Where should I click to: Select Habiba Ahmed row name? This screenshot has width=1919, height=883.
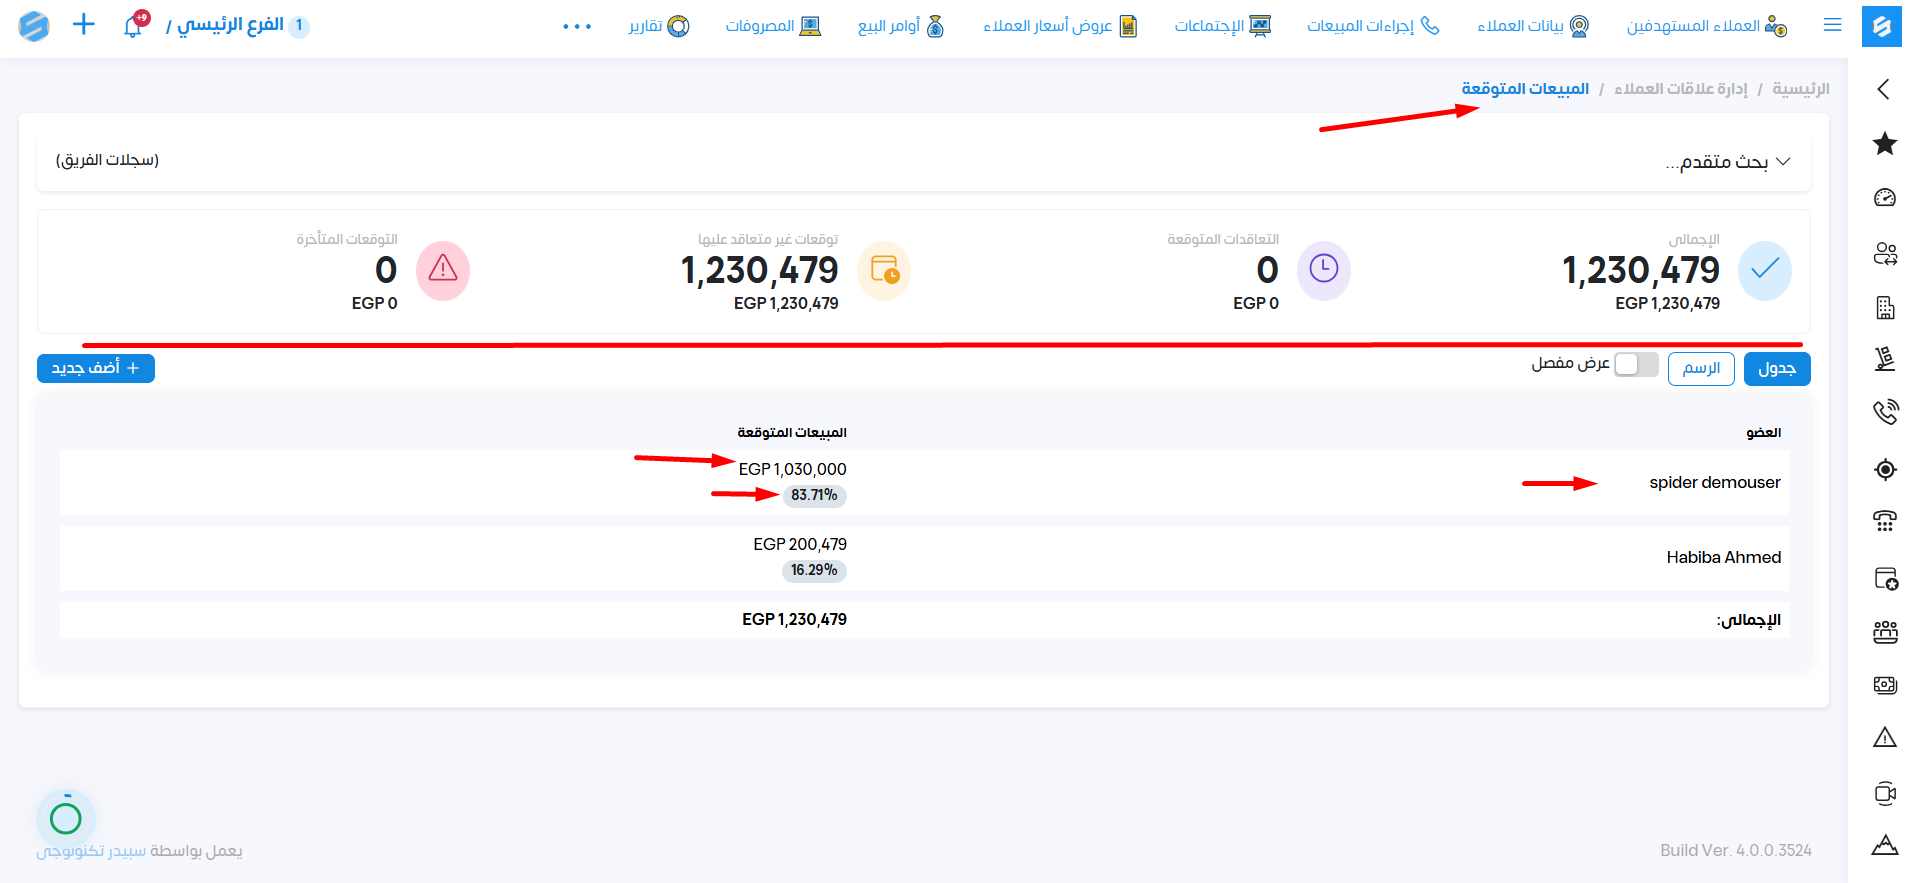(x=1724, y=558)
